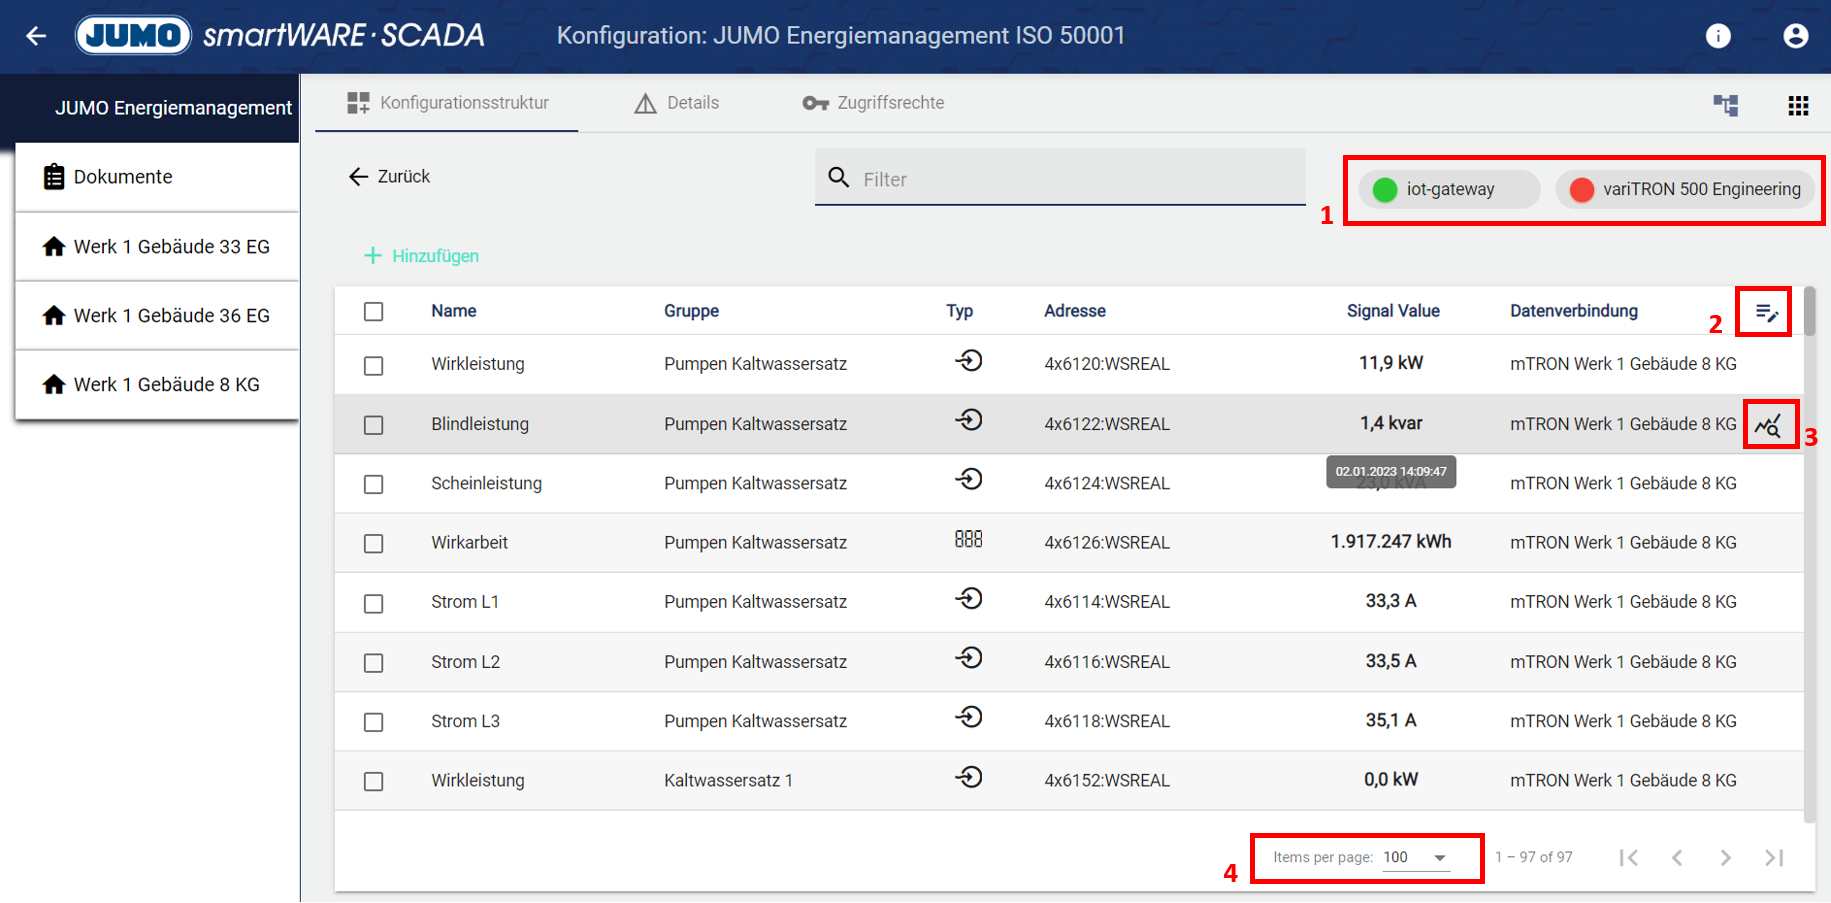Viewport: 1831px width, 903px height.
Task: Switch to the Details tab
Action: (x=677, y=103)
